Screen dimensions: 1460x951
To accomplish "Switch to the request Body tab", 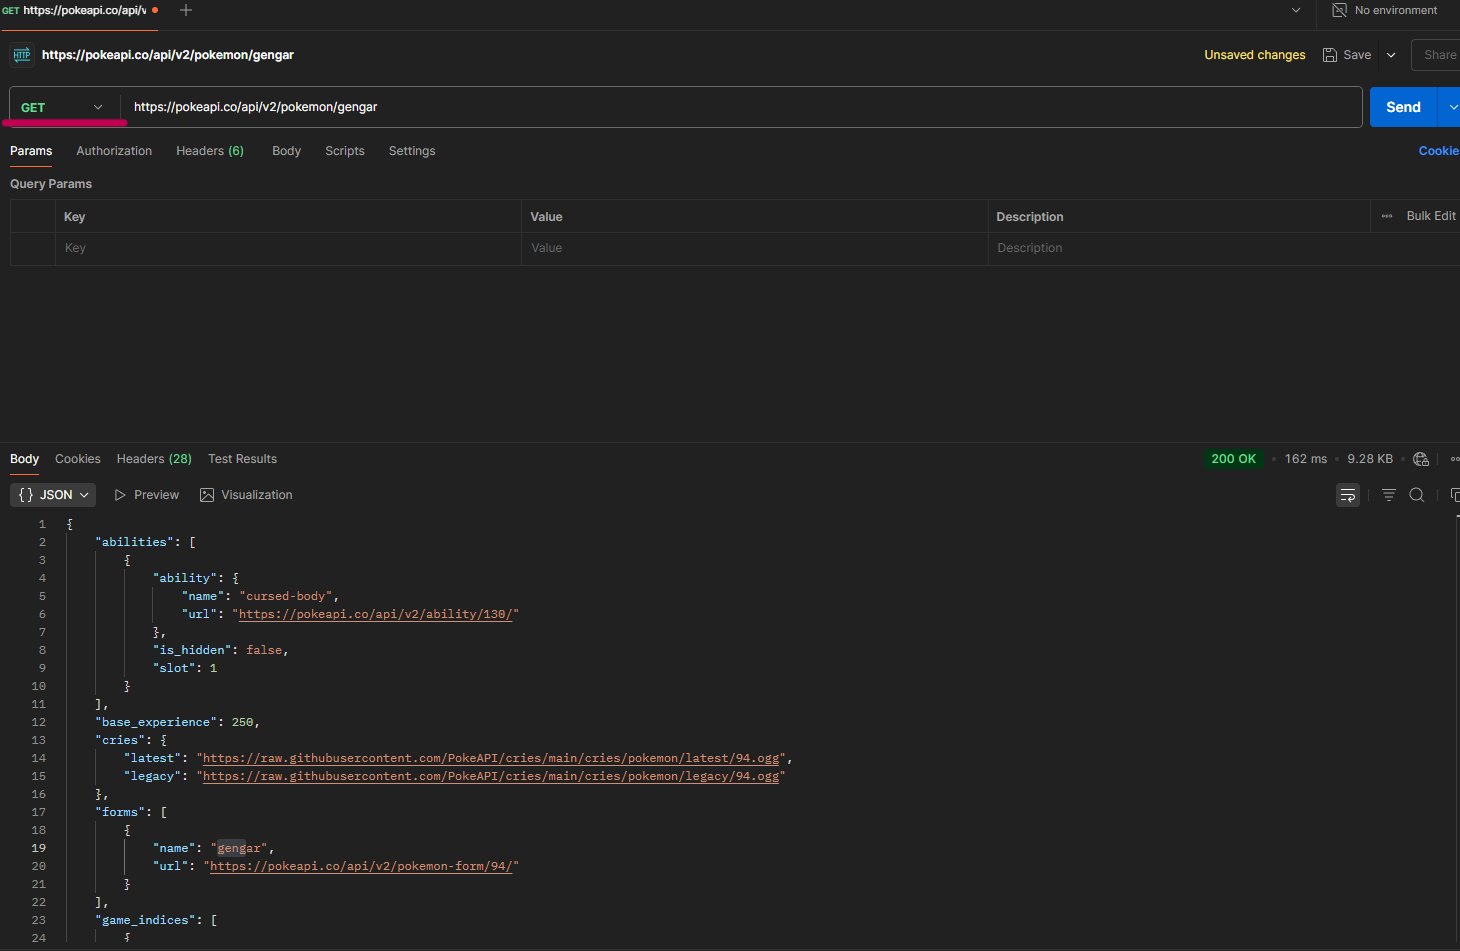I will [286, 151].
